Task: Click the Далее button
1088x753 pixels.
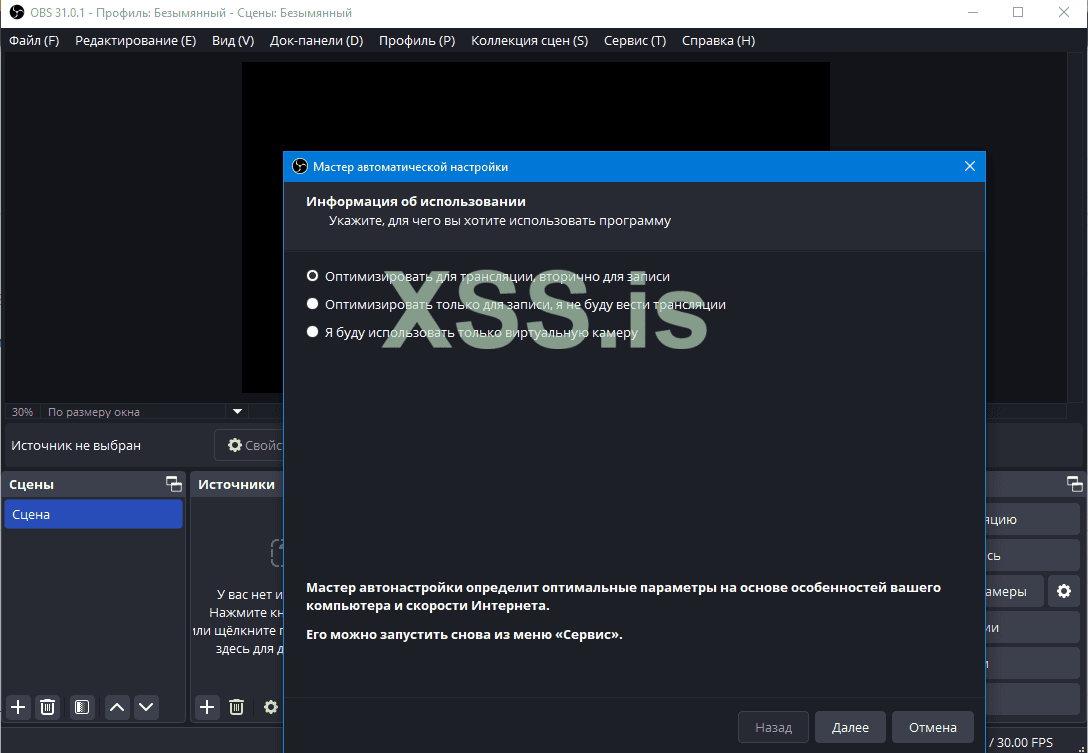Action: 850,727
